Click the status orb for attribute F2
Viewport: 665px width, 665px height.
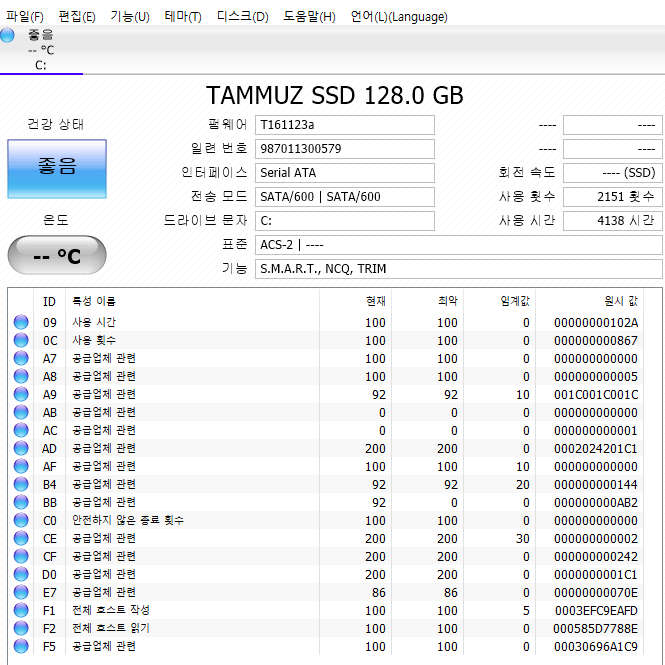coord(21,628)
